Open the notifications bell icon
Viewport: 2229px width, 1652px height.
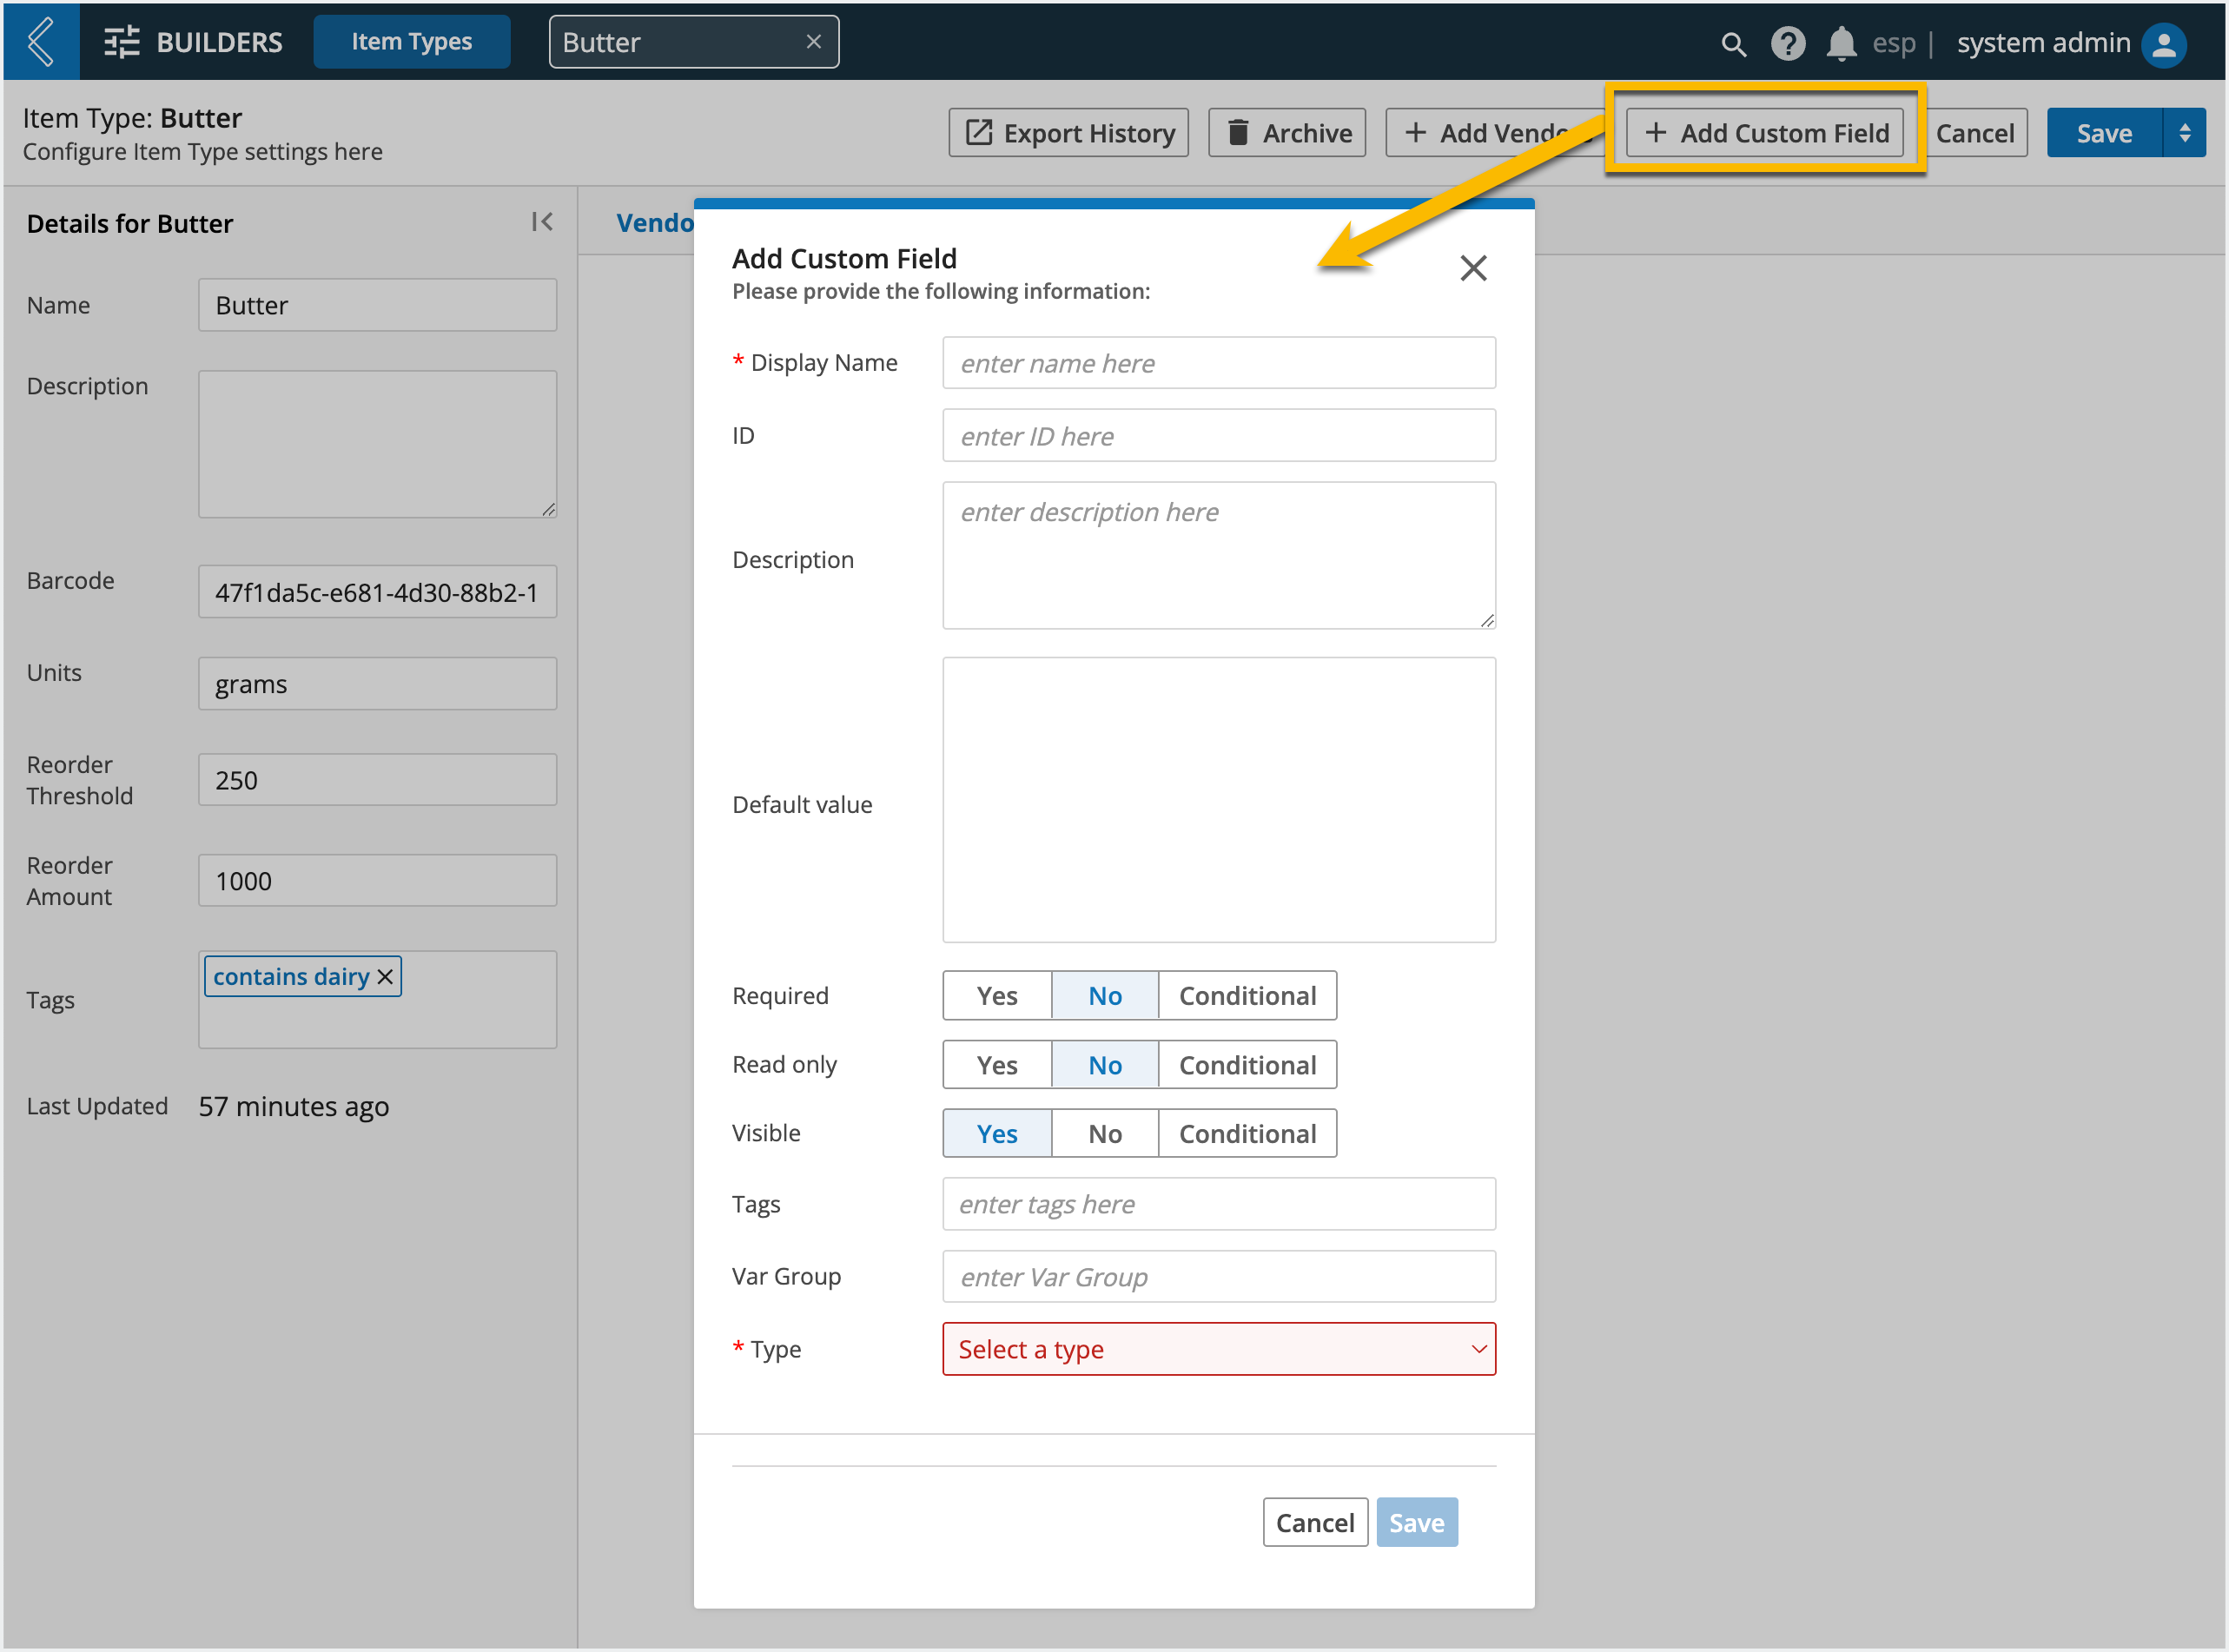(x=1841, y=43)
